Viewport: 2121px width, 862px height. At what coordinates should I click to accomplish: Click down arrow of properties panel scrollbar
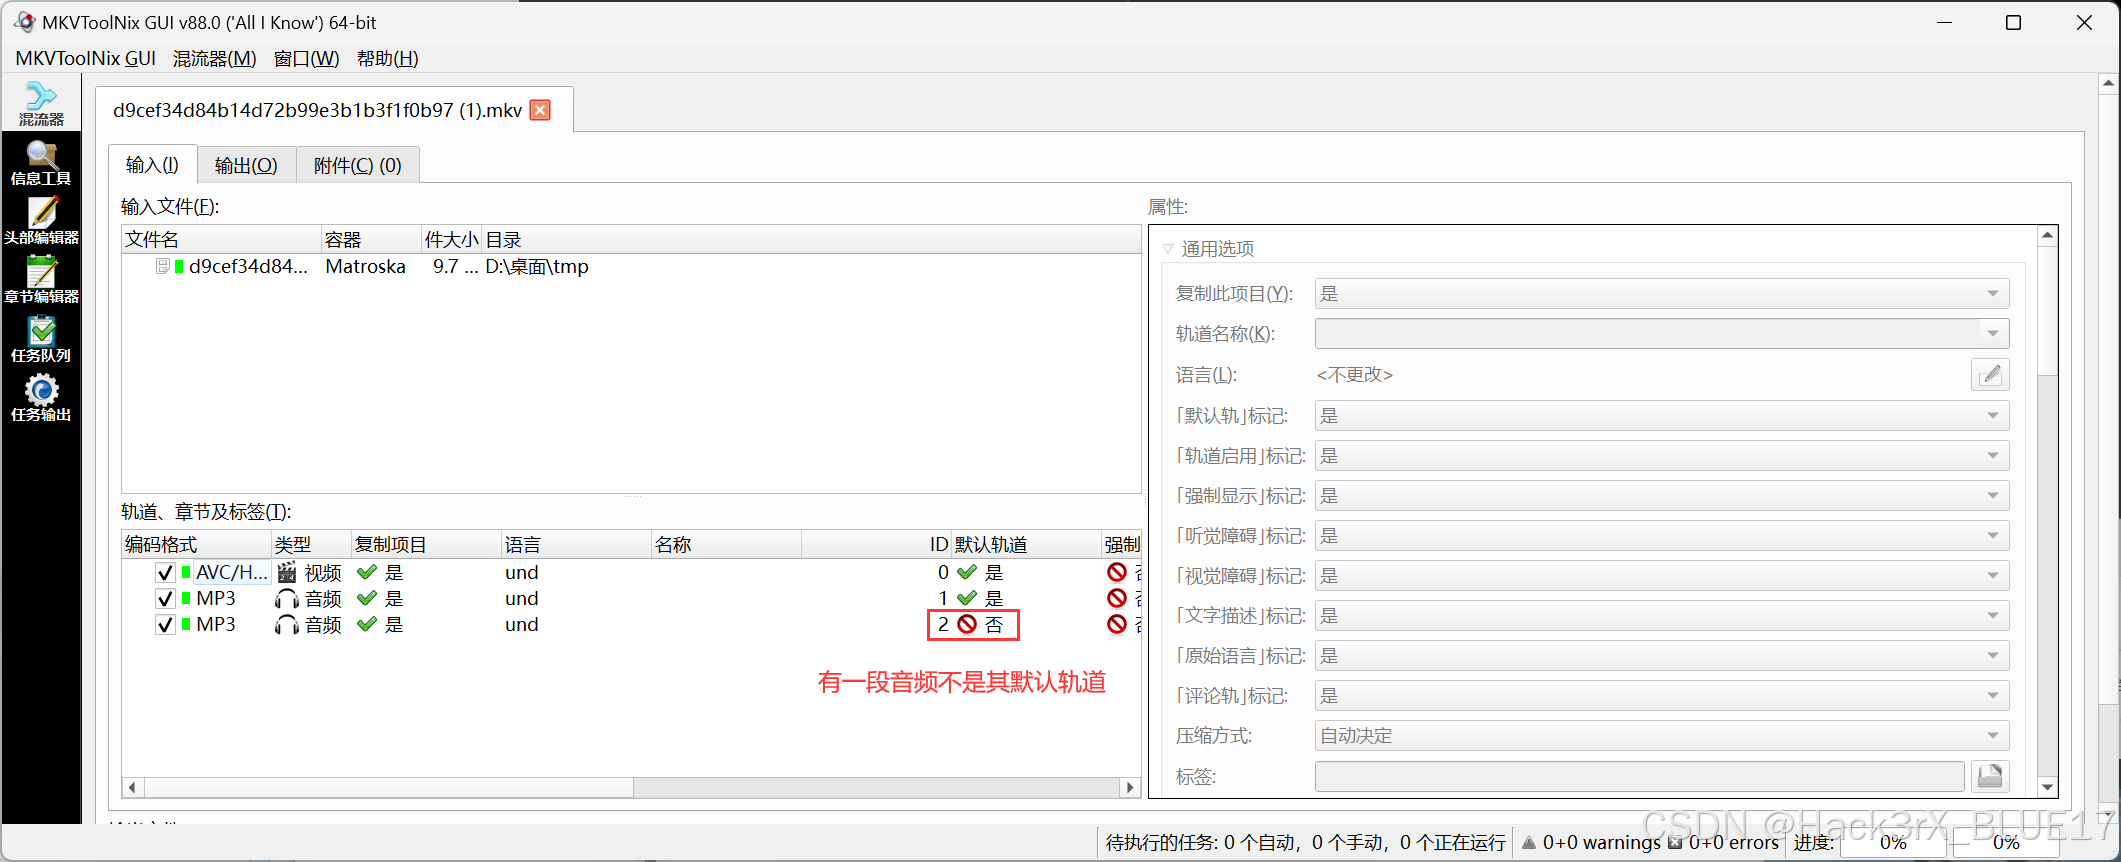(2047, 787)
